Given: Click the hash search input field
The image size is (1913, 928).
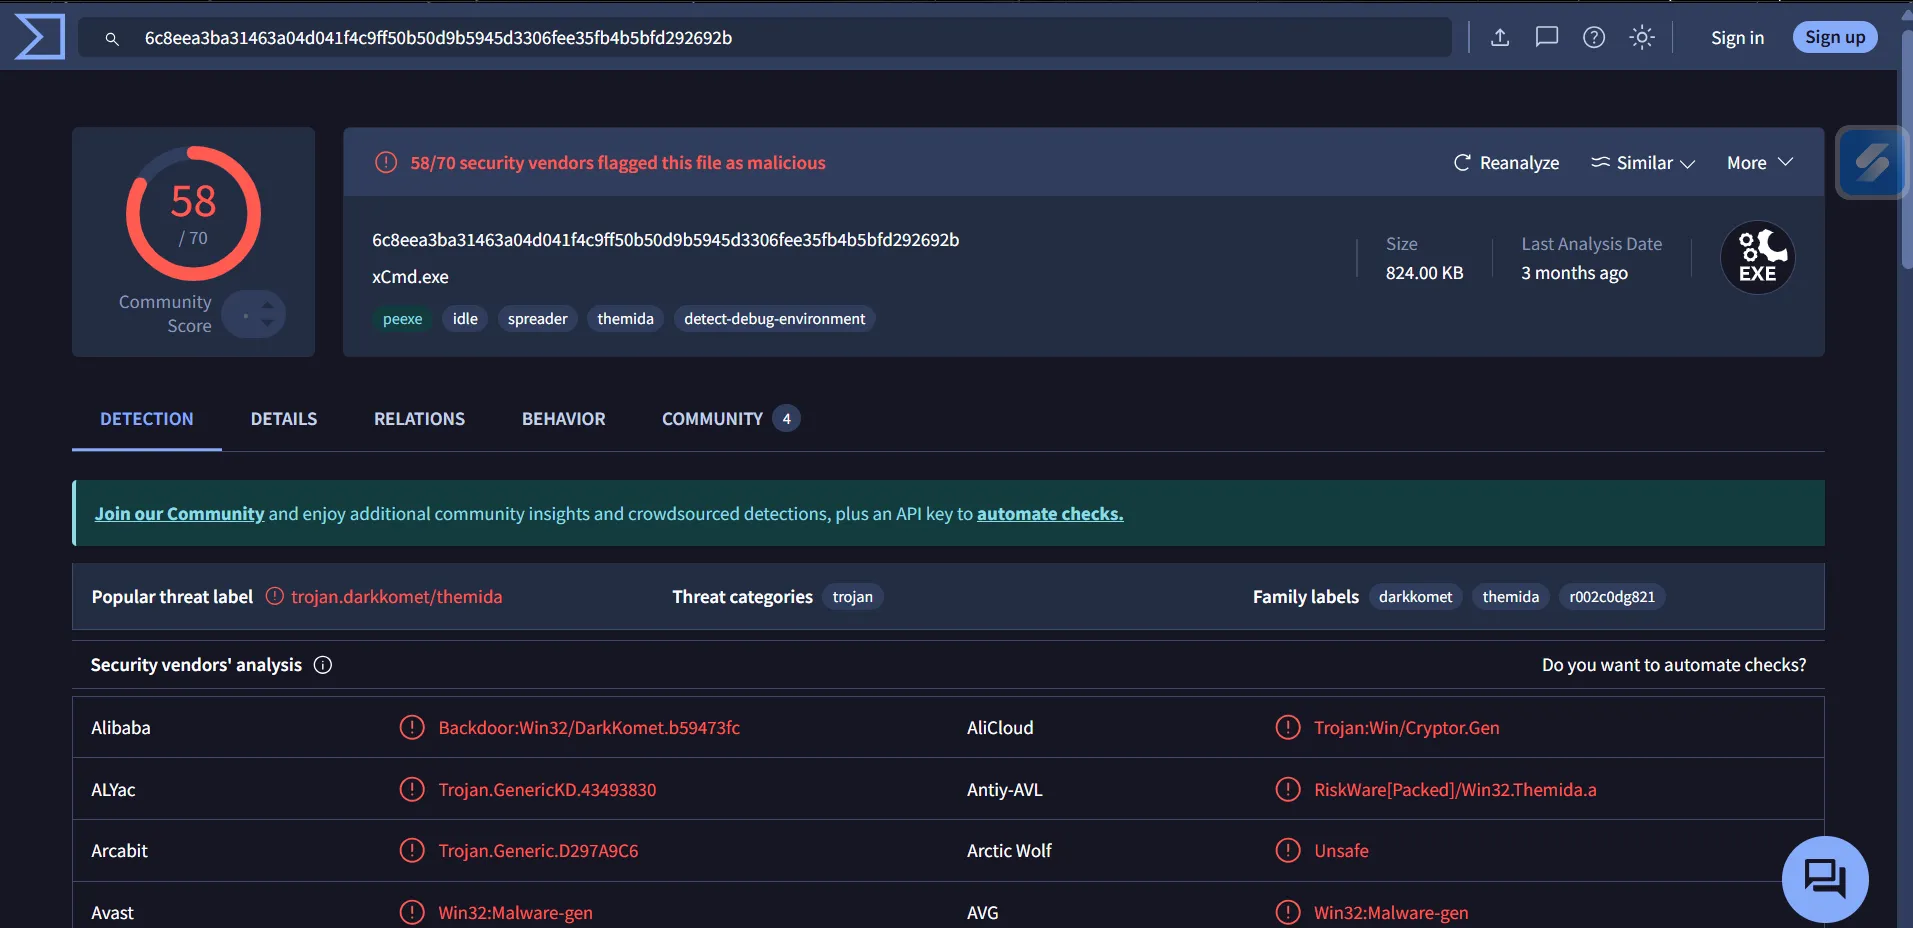Looking at the screenshot, I should [x=765, y=38].
